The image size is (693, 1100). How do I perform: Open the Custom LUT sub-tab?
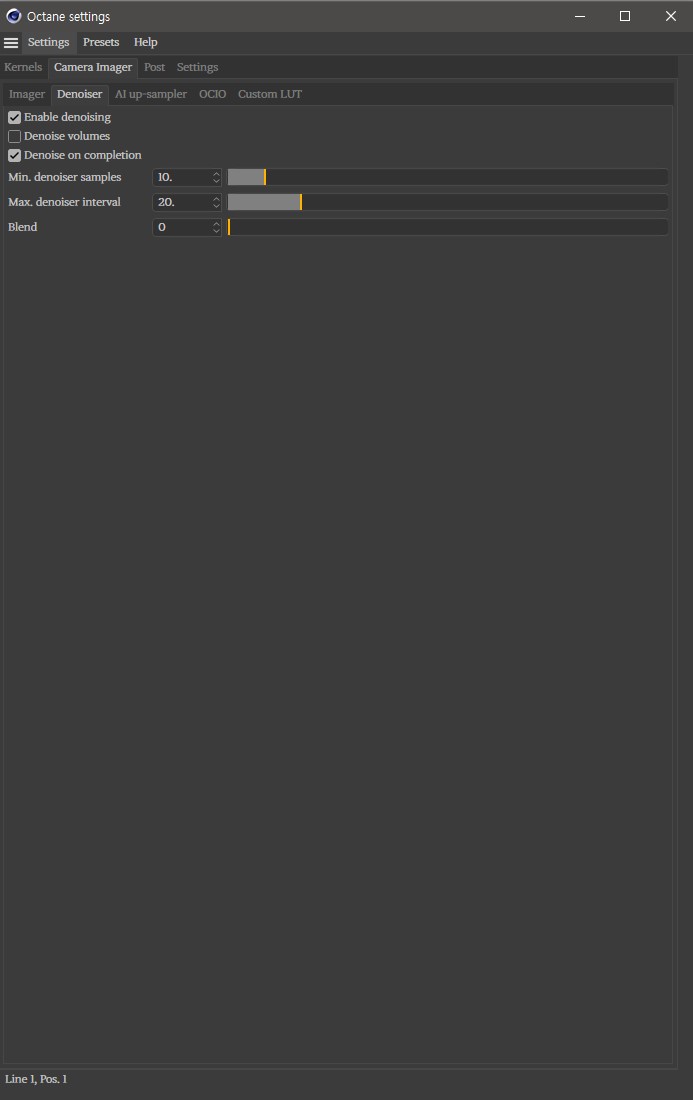pos(270,94)
